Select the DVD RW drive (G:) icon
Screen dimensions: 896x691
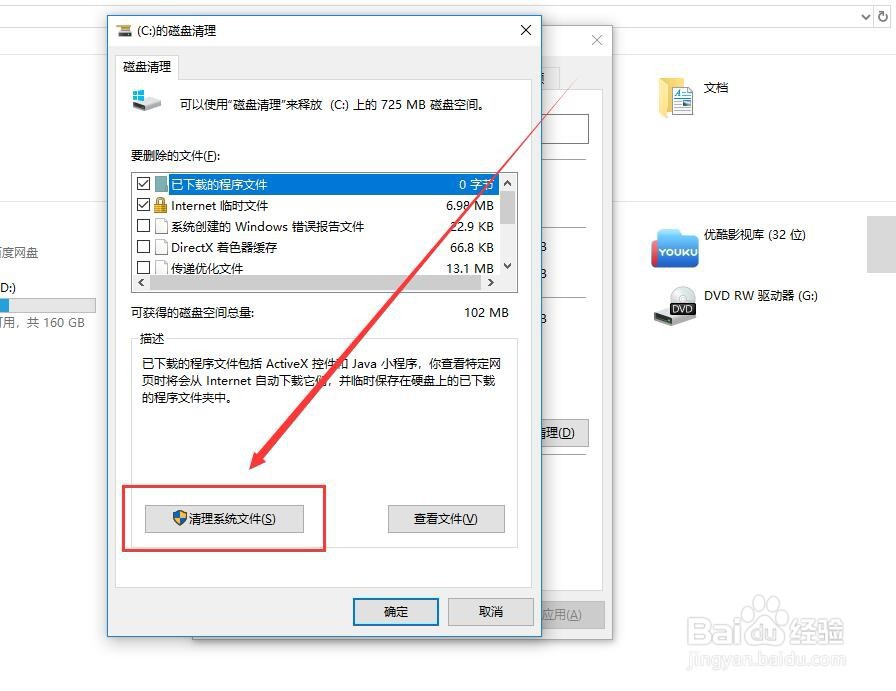[675, 306]
